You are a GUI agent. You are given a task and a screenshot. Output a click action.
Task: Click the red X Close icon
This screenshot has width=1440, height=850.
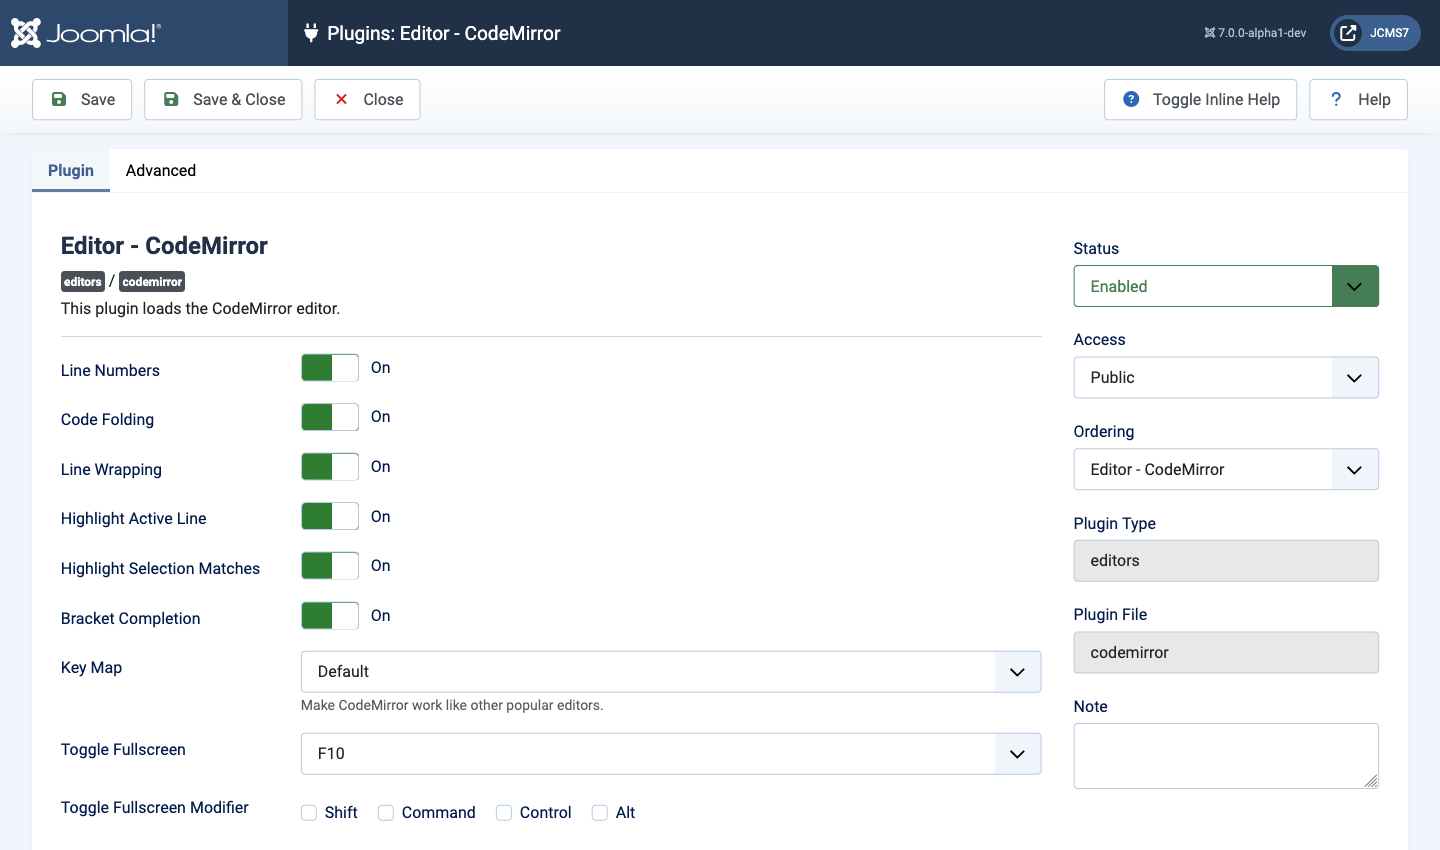[x=341, y=99]
